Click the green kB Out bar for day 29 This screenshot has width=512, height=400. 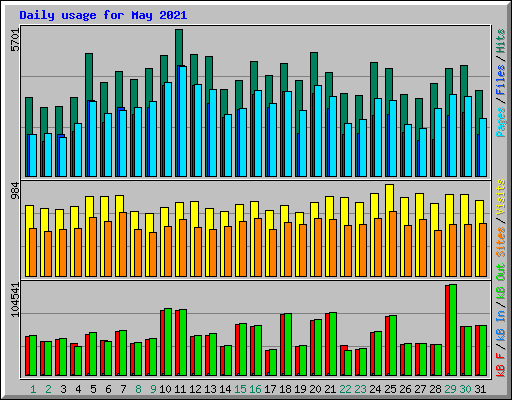453,330
